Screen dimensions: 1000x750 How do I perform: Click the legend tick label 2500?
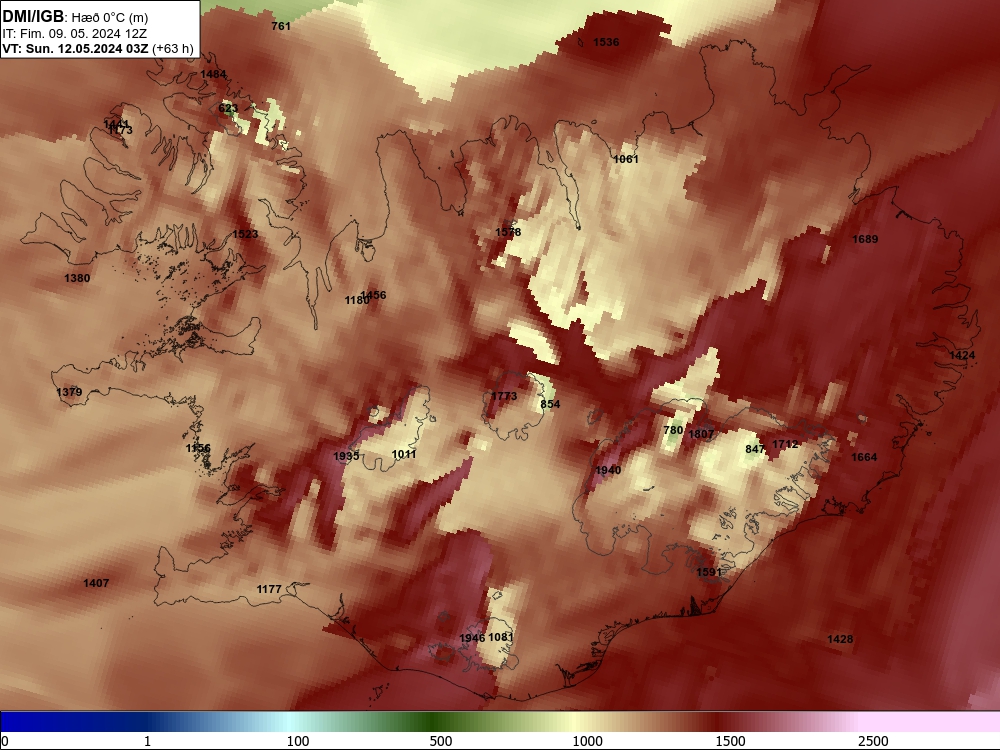pyautogui.click(x=873, y=741)
